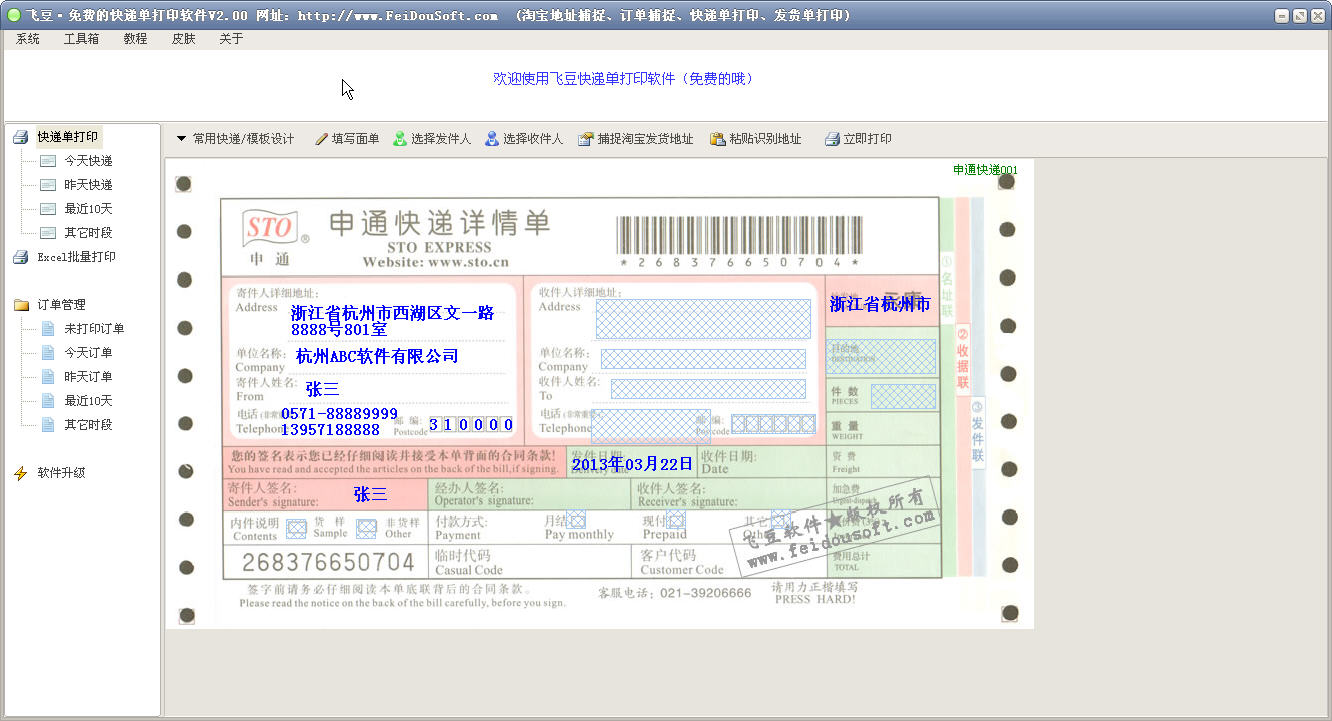Click the folder icon beside 订单管理
This screenshot has height=721, width=1332.
pyautogui.click(x=21, y=305)
